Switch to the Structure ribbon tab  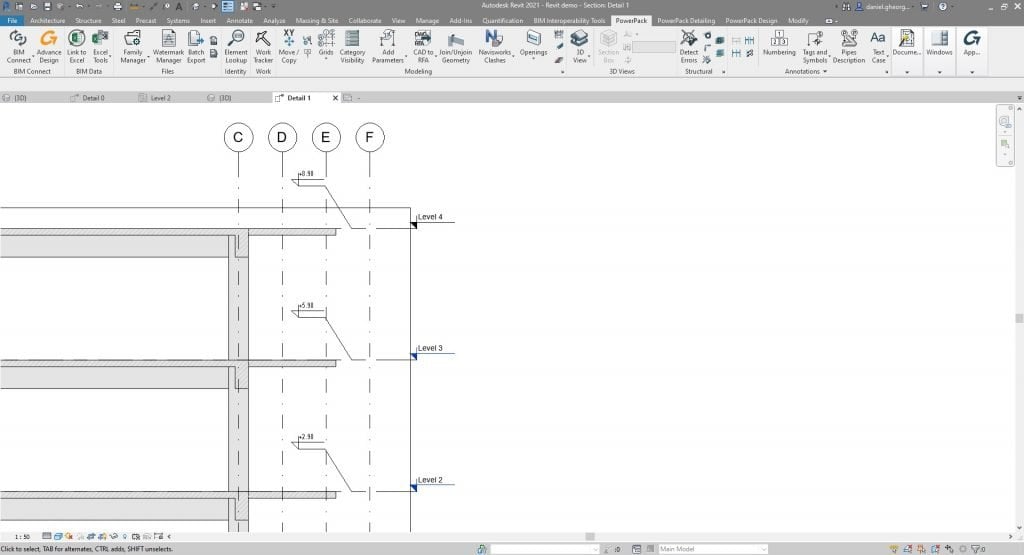point(88,20)
